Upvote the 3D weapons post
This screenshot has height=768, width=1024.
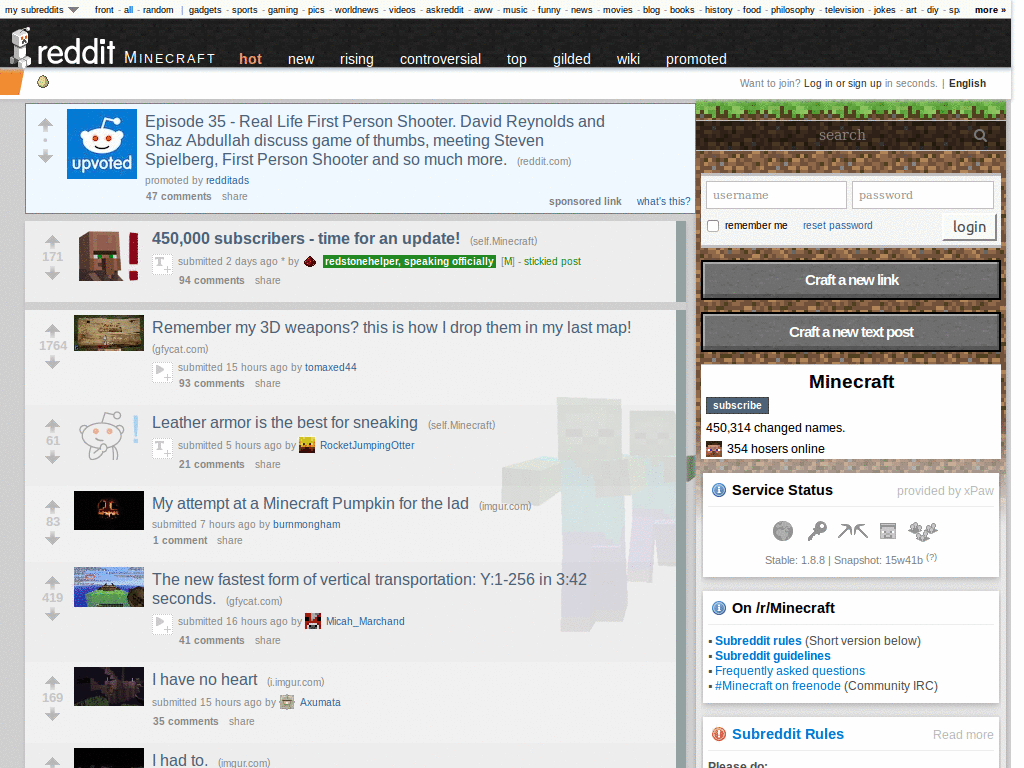[52, 330]
